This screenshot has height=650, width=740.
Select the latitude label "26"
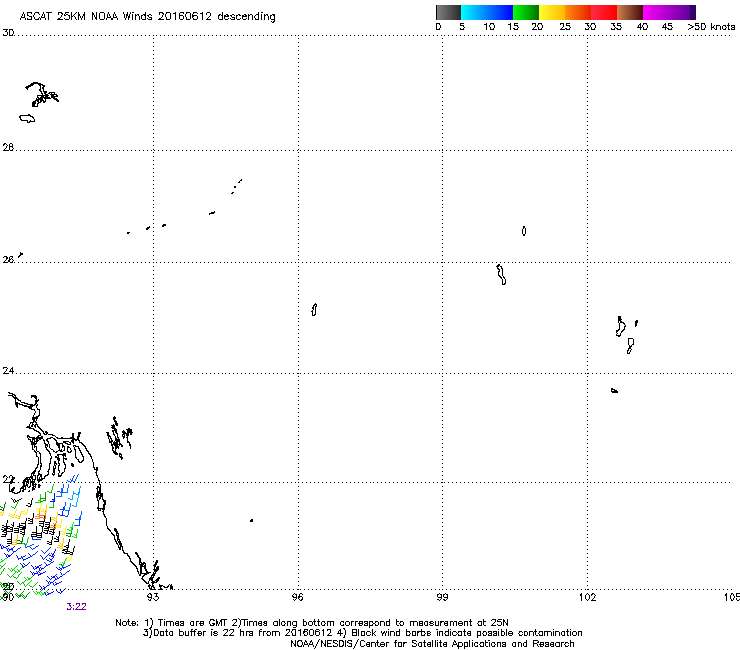tap(8, 260)
